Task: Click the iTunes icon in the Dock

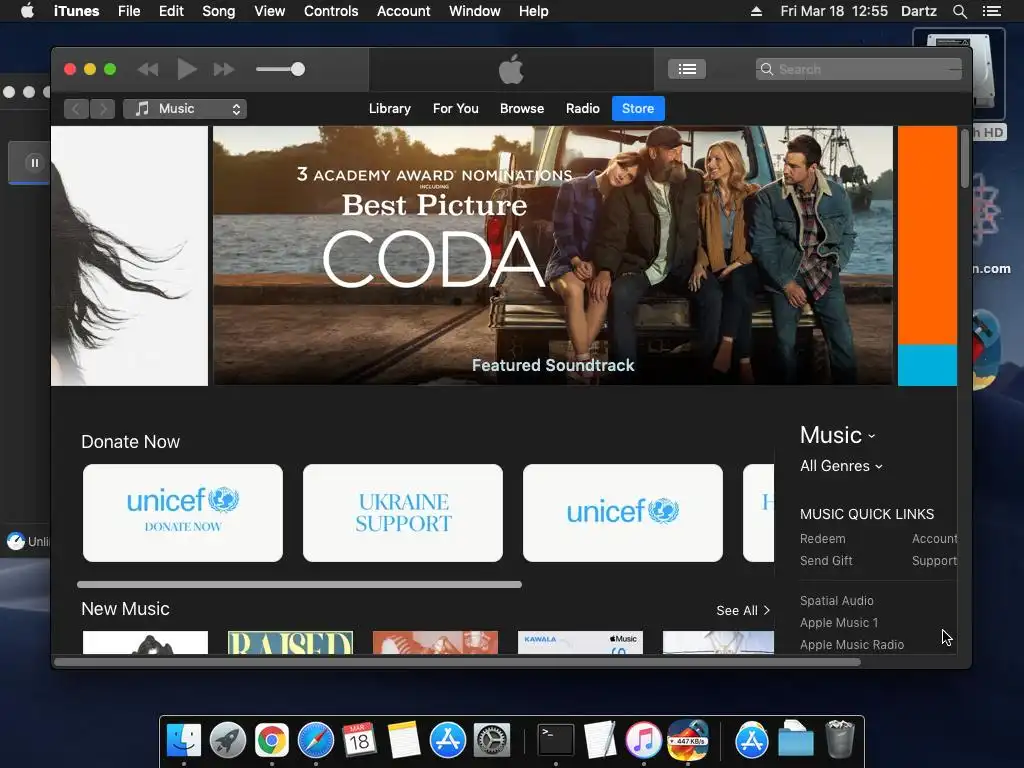Action: [643, 741]
